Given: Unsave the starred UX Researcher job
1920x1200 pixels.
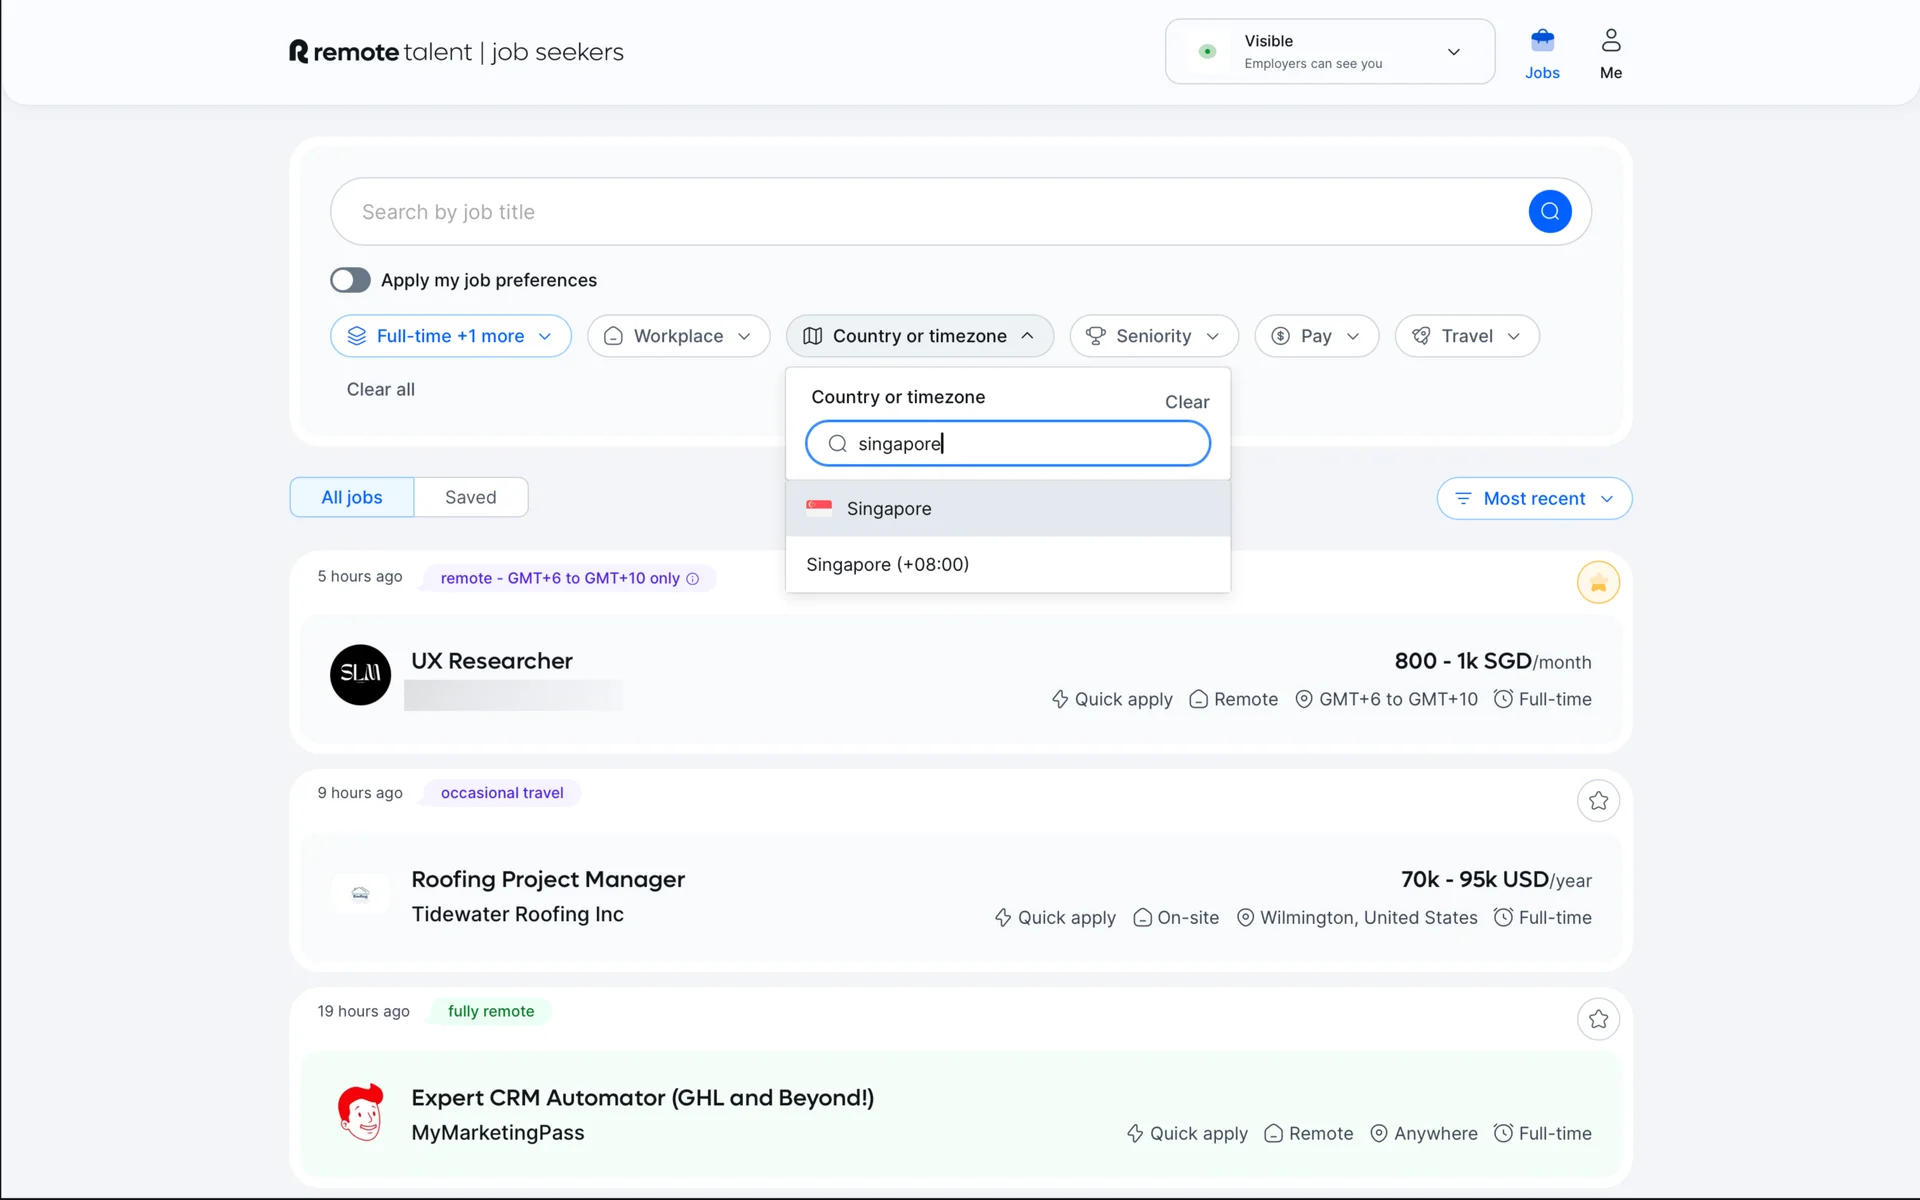Looking at the screenshot, I should 1598,583.
